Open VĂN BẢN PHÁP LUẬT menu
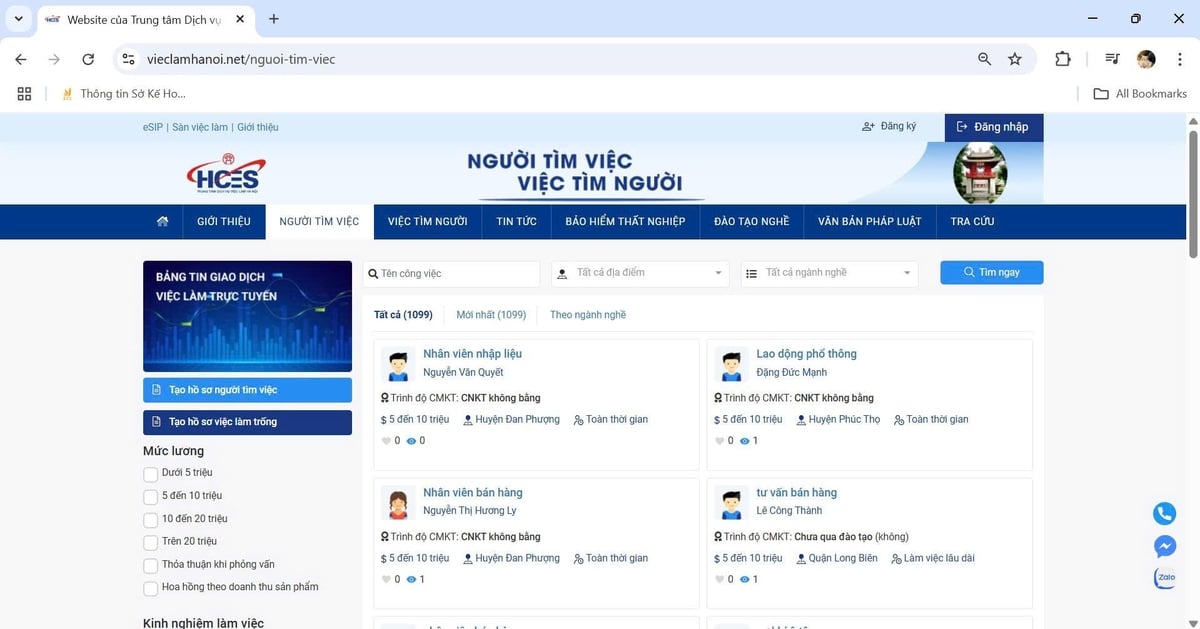1200x629 pixels. [x=870, y=221]
